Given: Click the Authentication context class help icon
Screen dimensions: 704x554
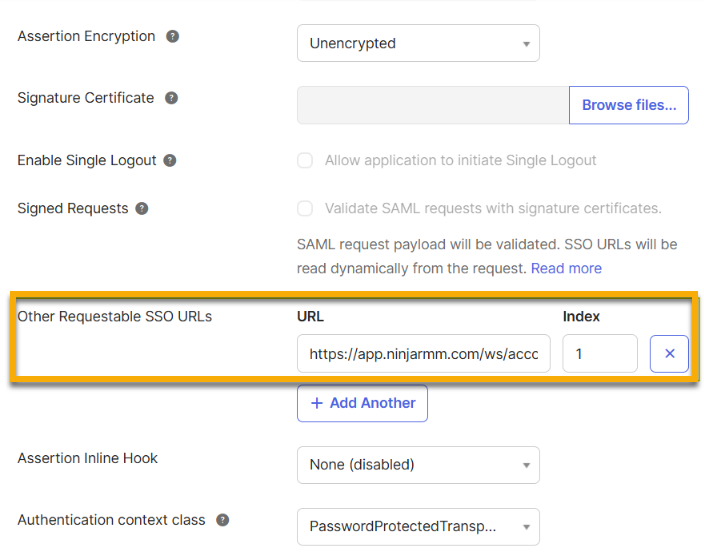Looking at the screenshot, I should point(223,520).
